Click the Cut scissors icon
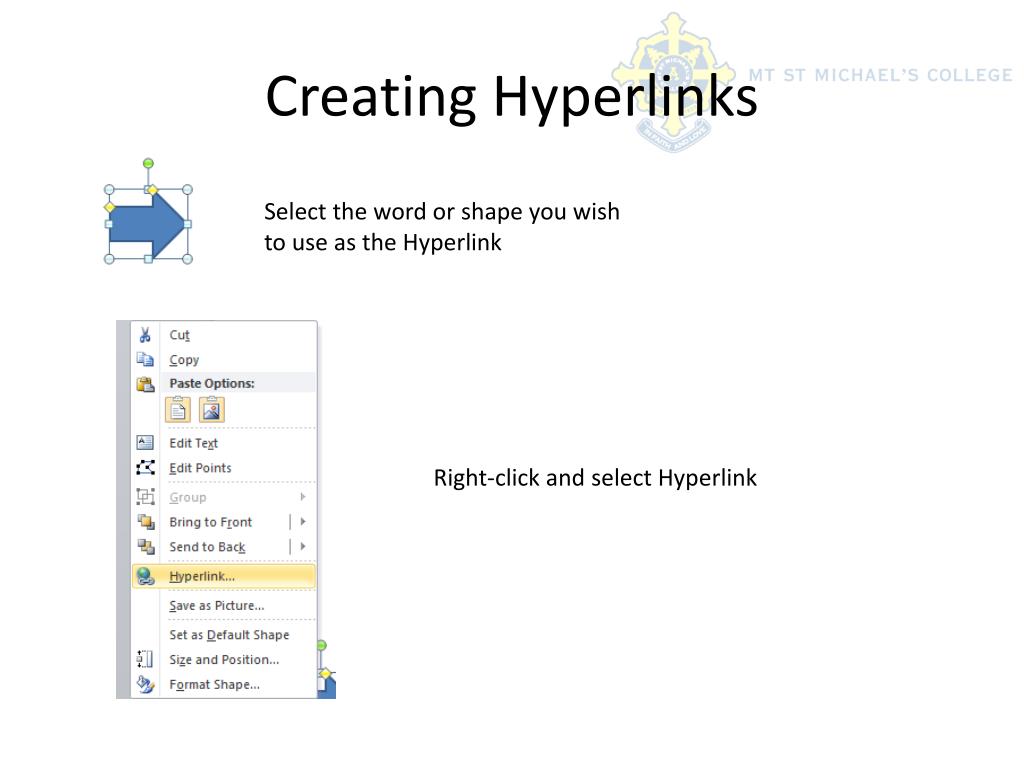 coord(145,335)
